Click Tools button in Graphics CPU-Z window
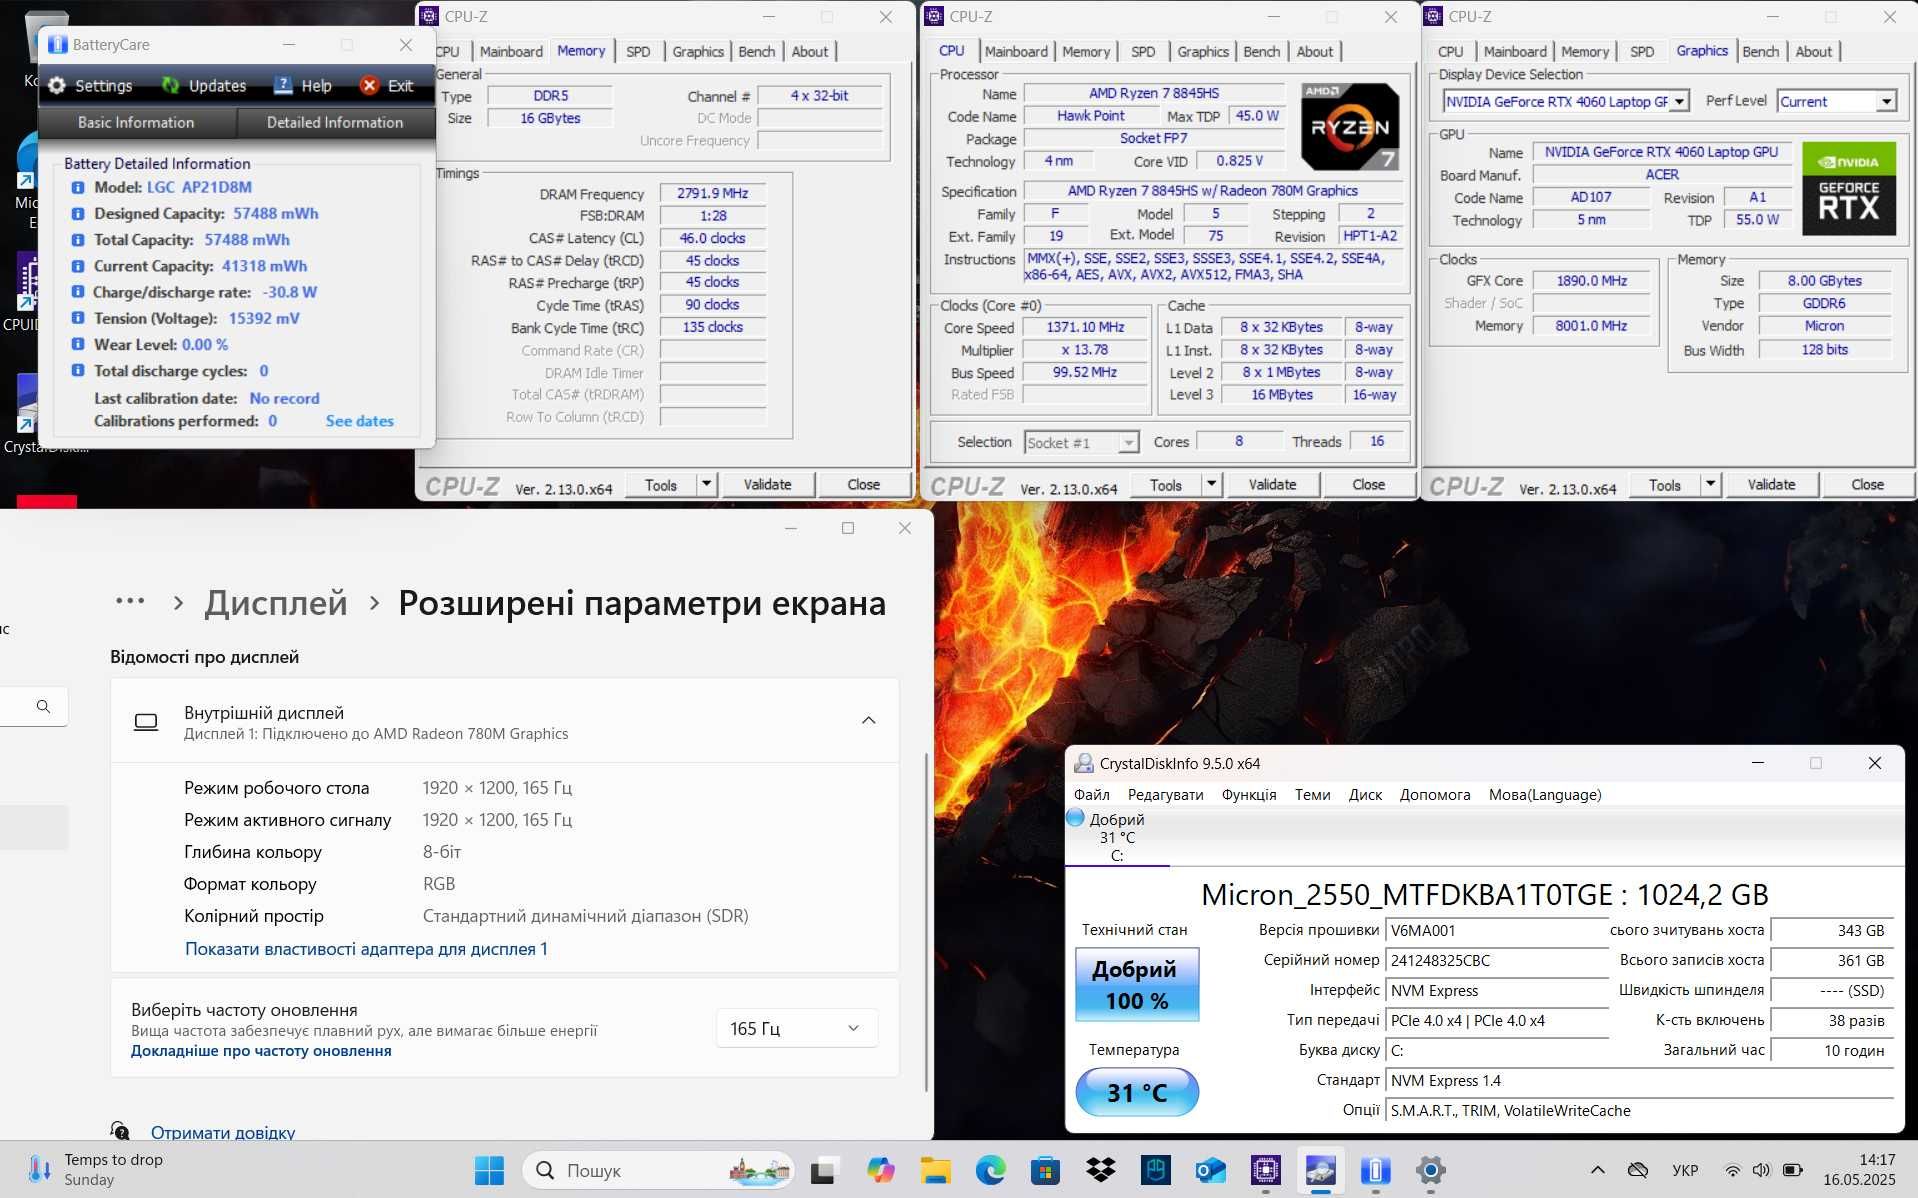The height and width of the screenshot is (1198, 1918). [1664, 484]
